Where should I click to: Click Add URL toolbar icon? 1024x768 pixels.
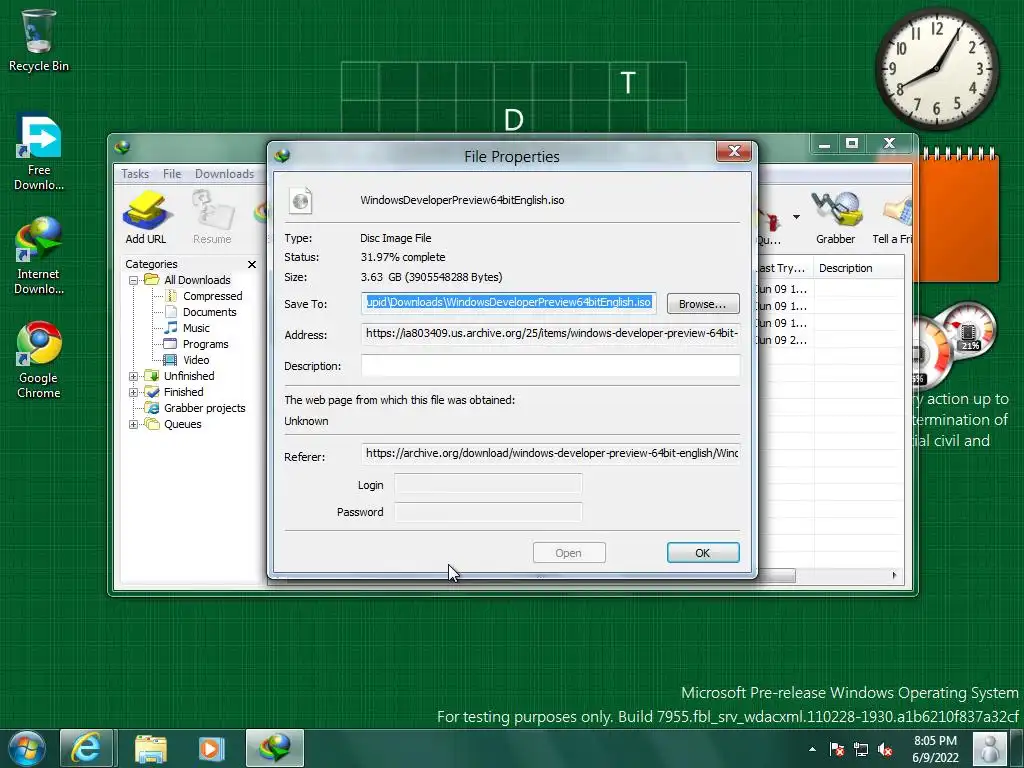pos(146,217)
